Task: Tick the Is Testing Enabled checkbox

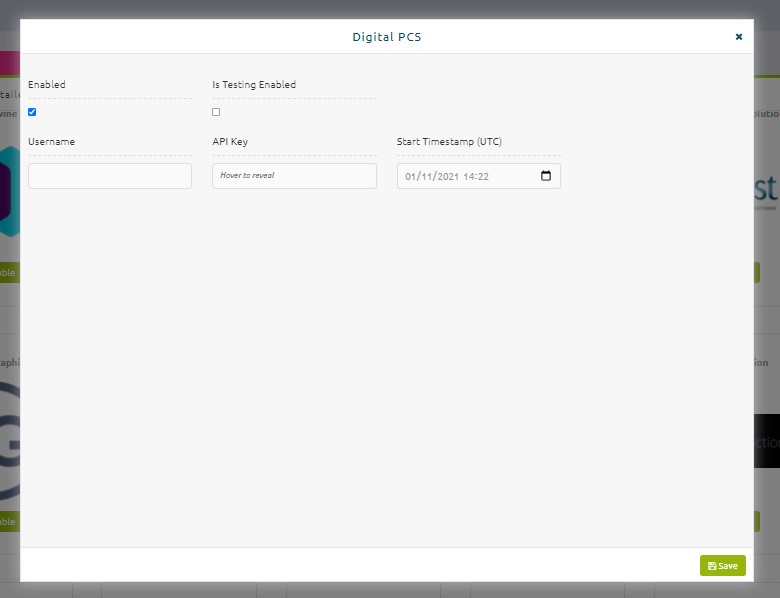Action: 216,112
